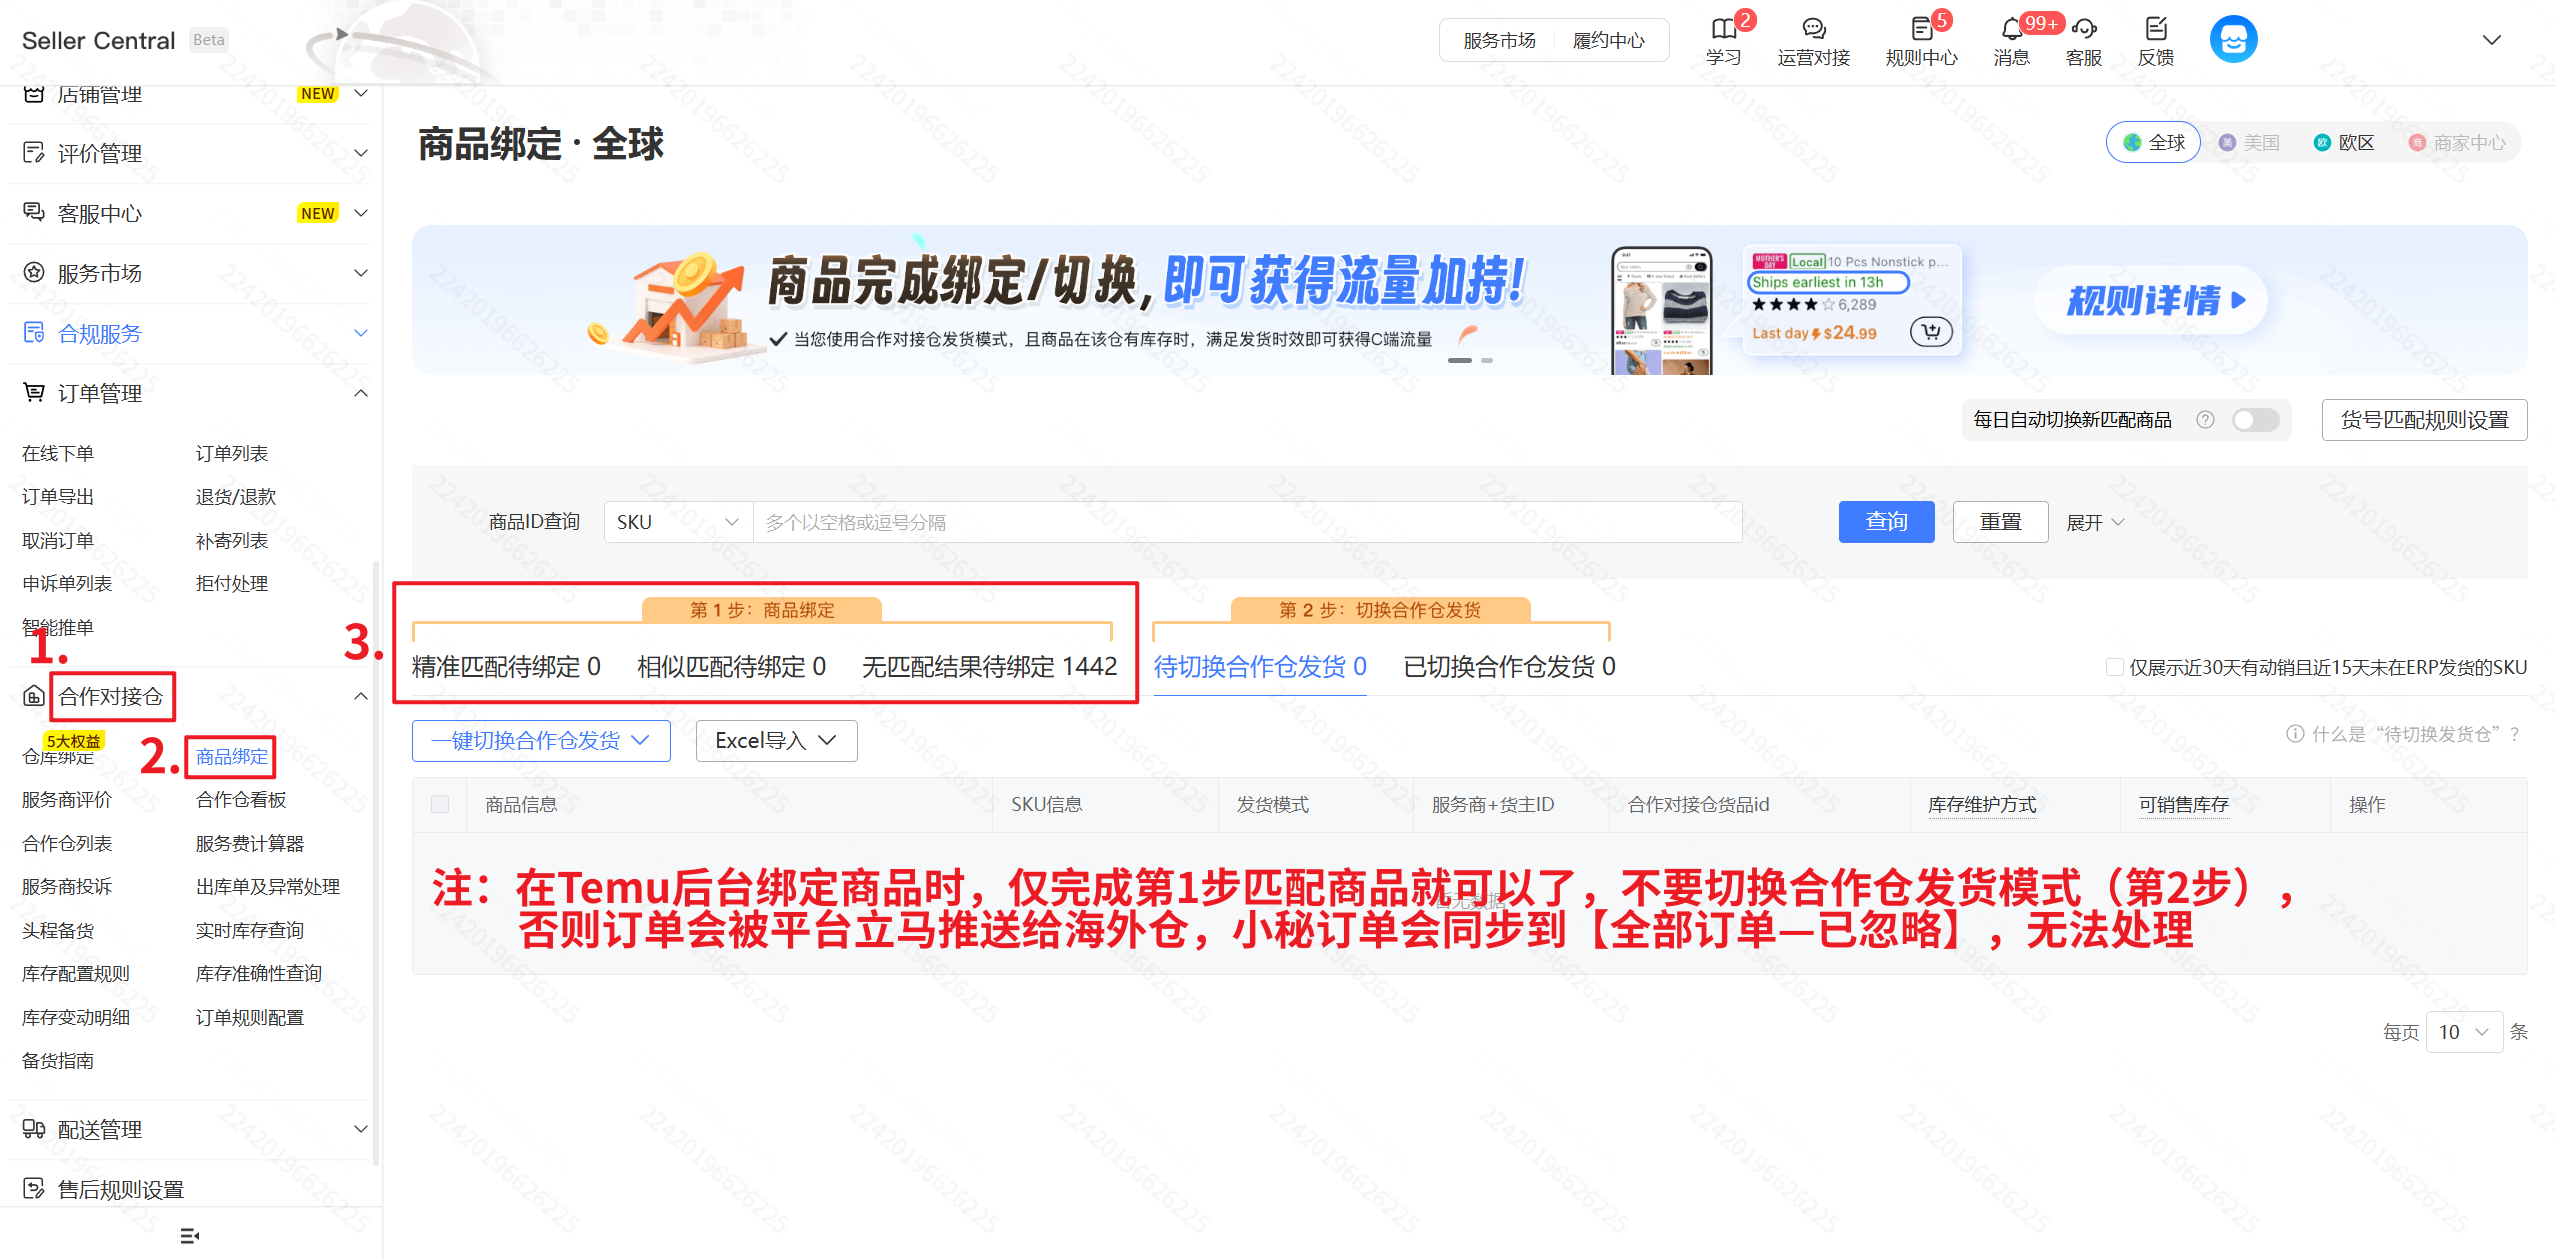This screenshot has width=2555, height=1259.
Task: Open 规则中心 document icon
Action: (x=1920, y=29)
